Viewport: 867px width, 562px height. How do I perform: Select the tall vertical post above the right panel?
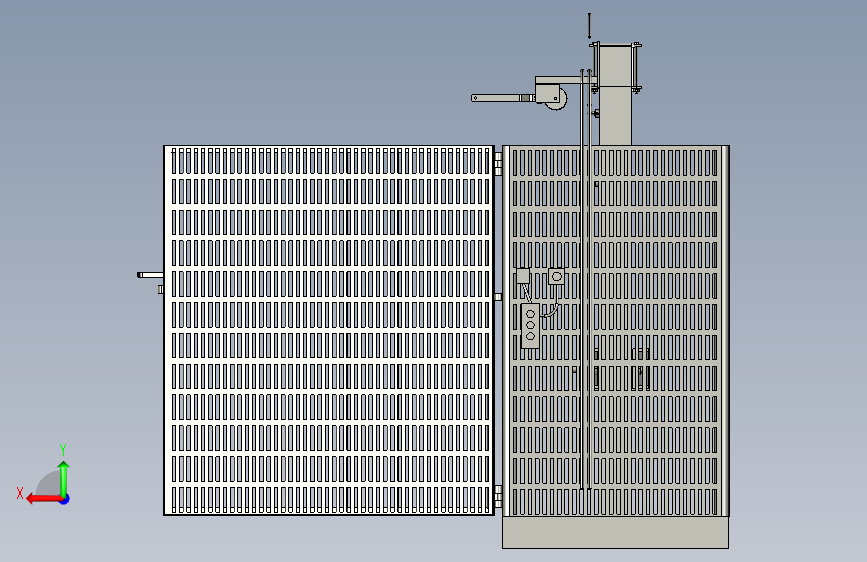pos(615,95)
